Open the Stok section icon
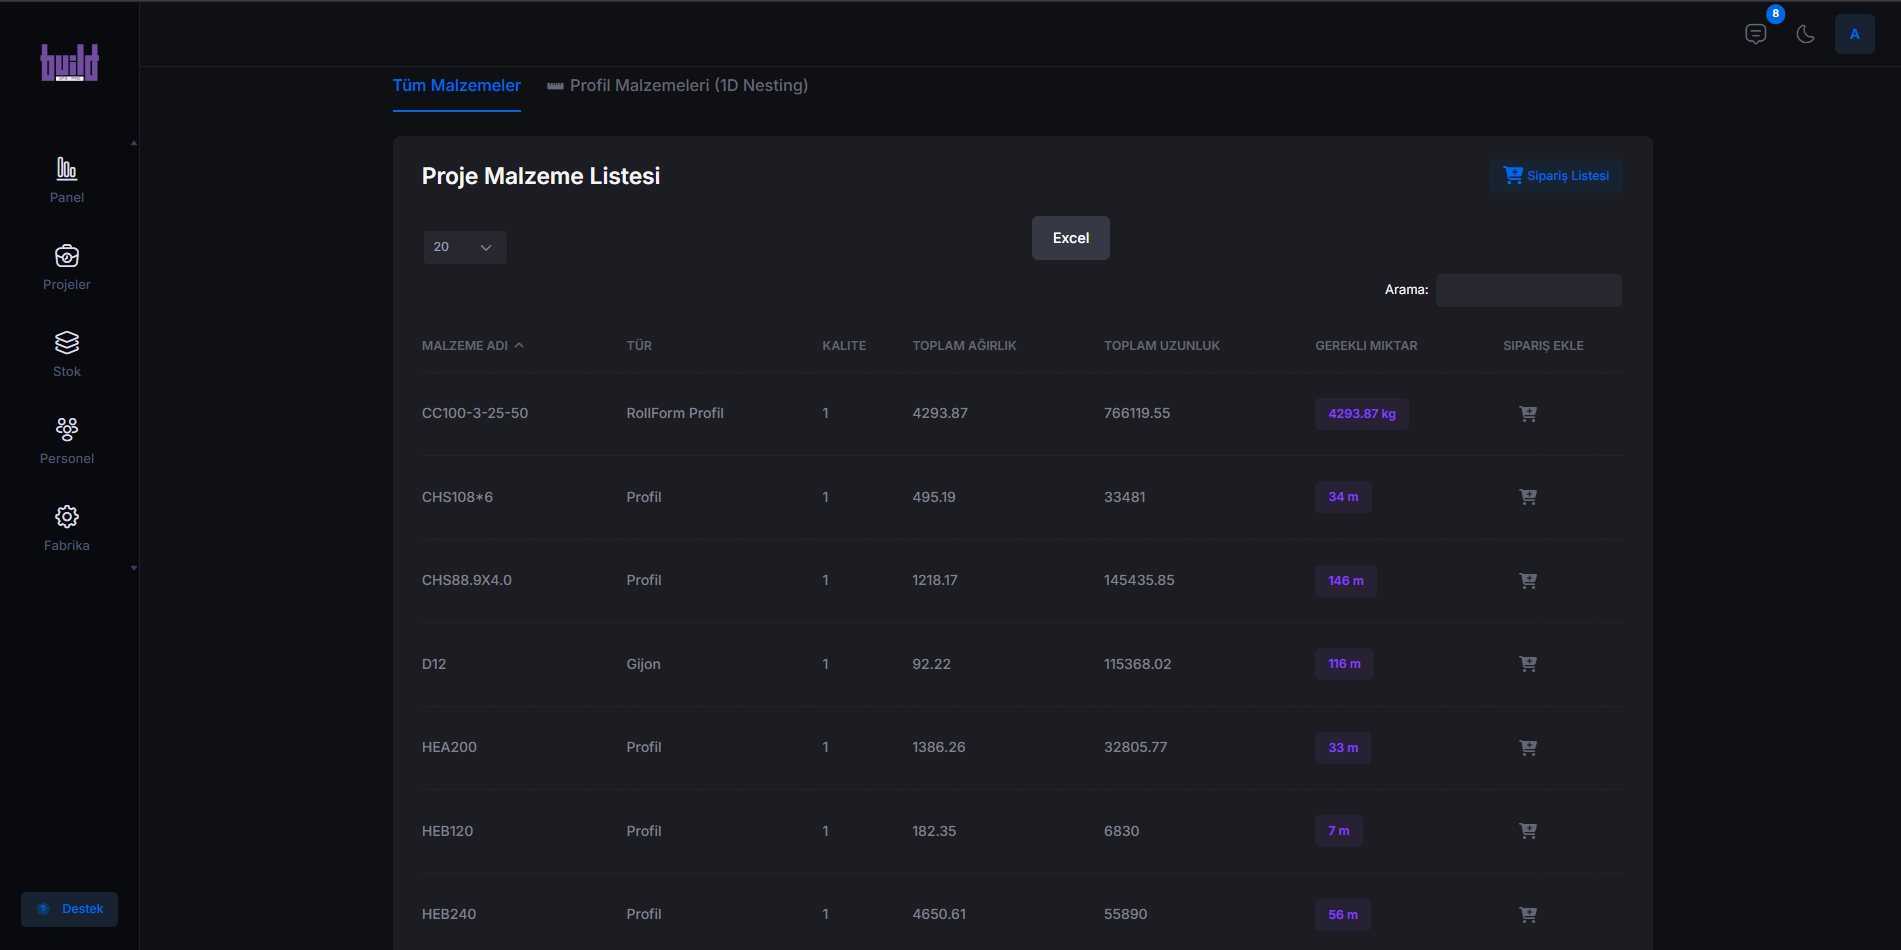The image size is (1901, 950). click(67, 343)
